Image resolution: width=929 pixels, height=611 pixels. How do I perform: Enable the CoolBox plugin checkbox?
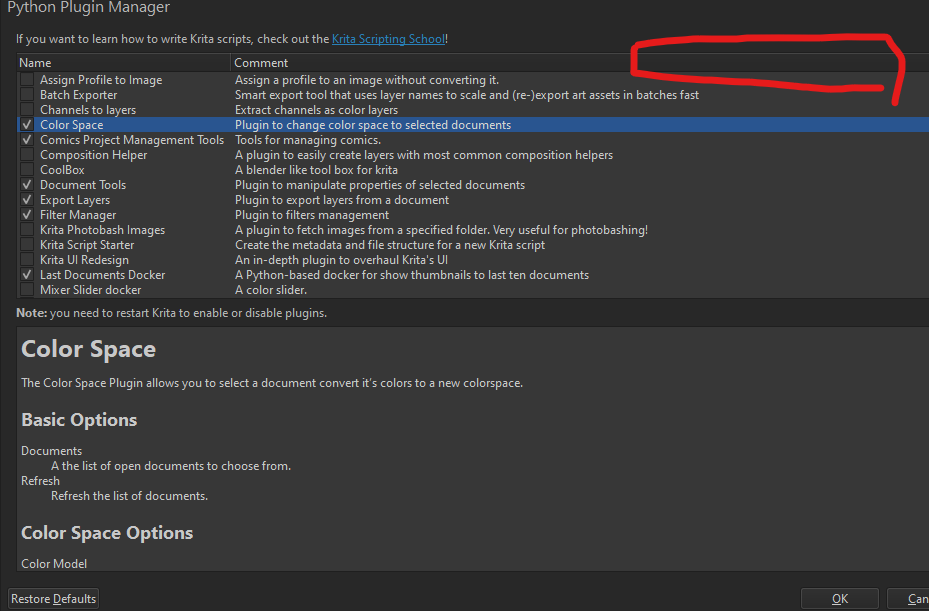27,170
